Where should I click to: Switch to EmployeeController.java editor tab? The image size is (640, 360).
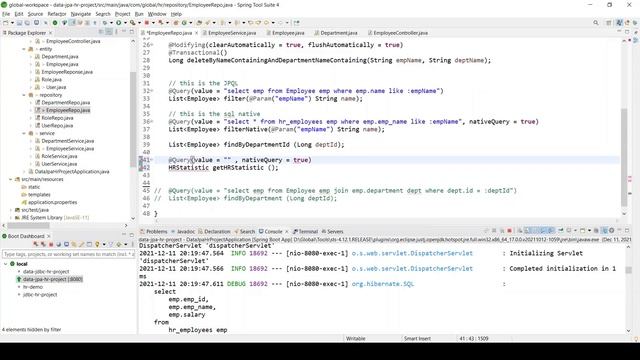[x=400, y=33]
